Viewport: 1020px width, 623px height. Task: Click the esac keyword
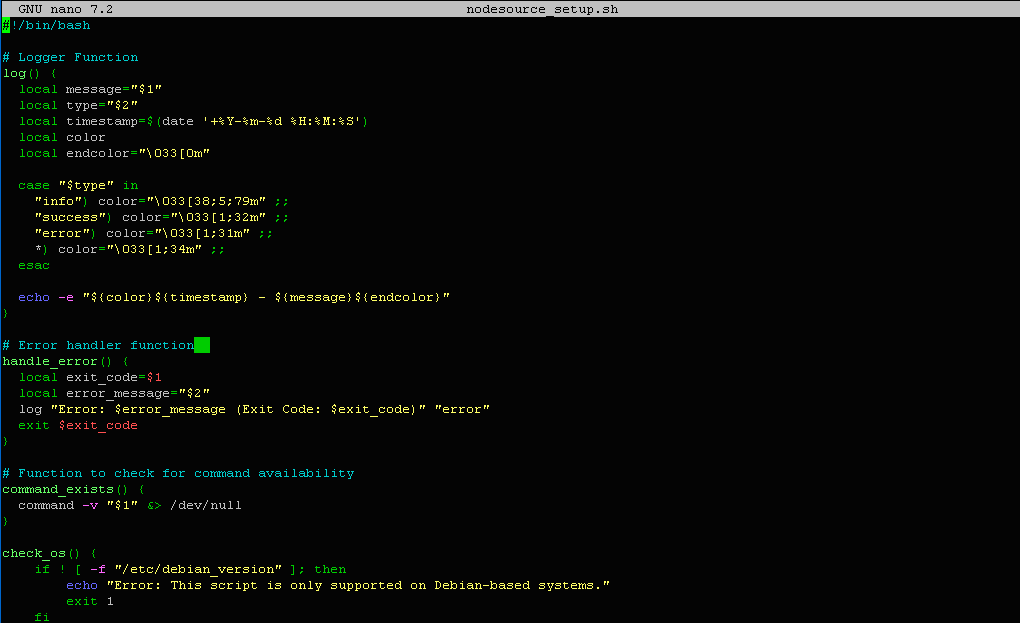tap(34, 265)
